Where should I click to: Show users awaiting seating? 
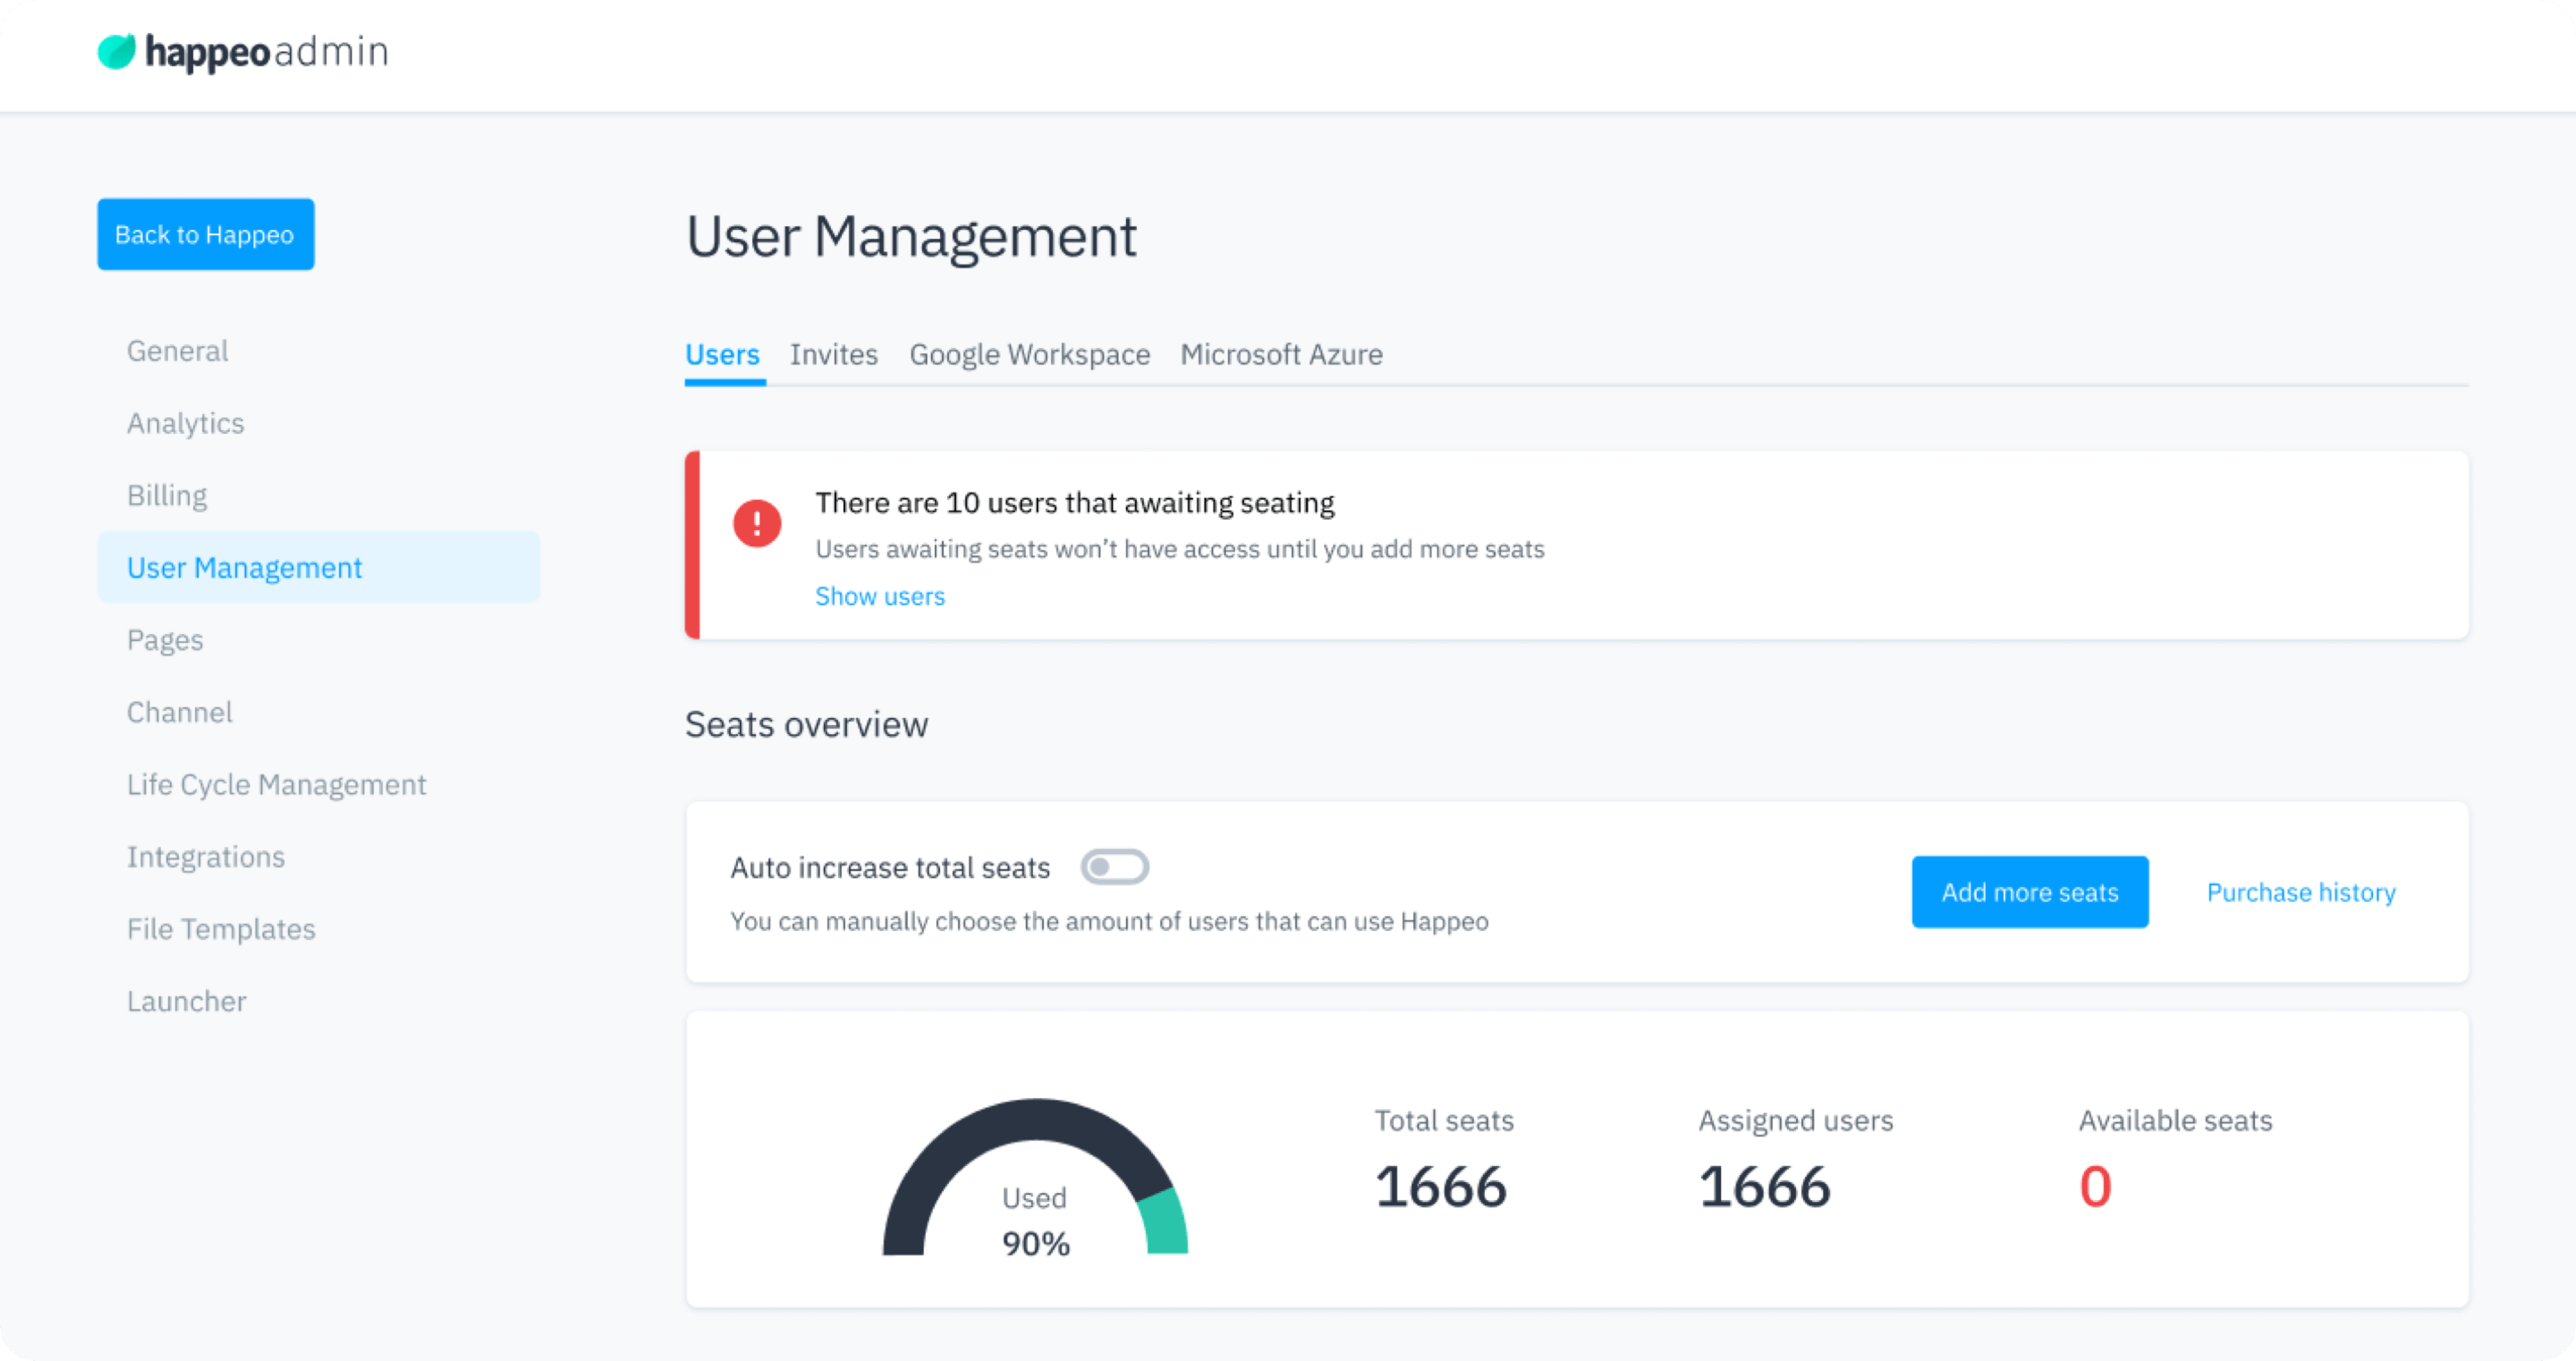click(x=879, y=596)
